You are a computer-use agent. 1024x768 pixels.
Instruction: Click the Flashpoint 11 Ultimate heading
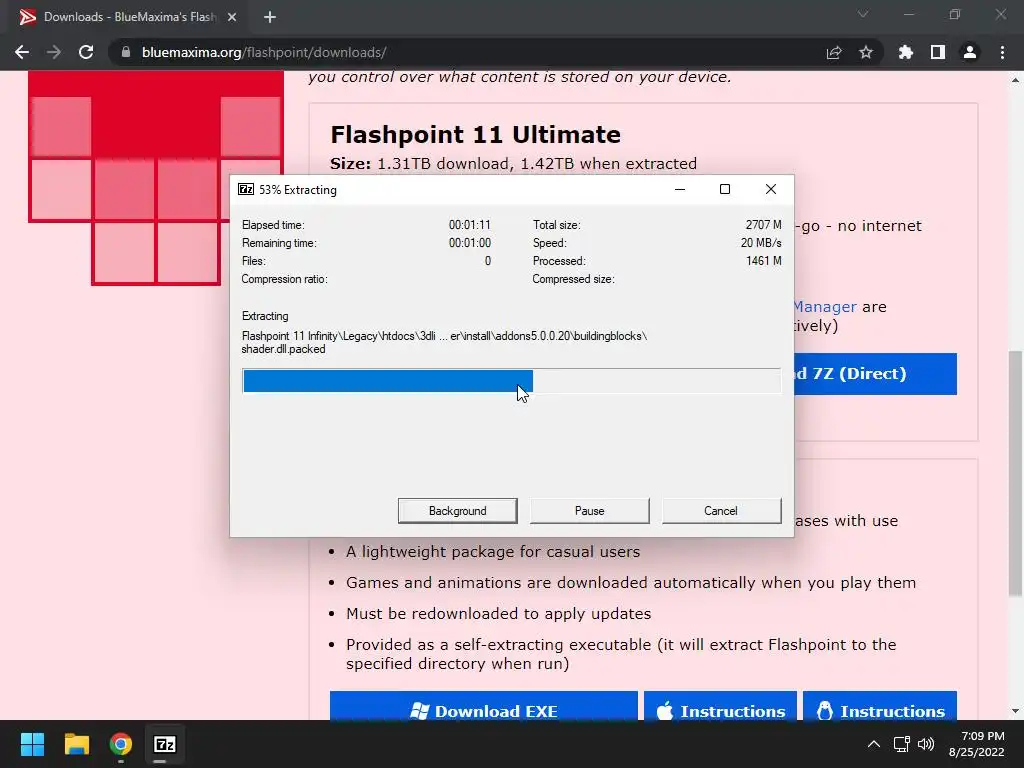pos(475,135)
